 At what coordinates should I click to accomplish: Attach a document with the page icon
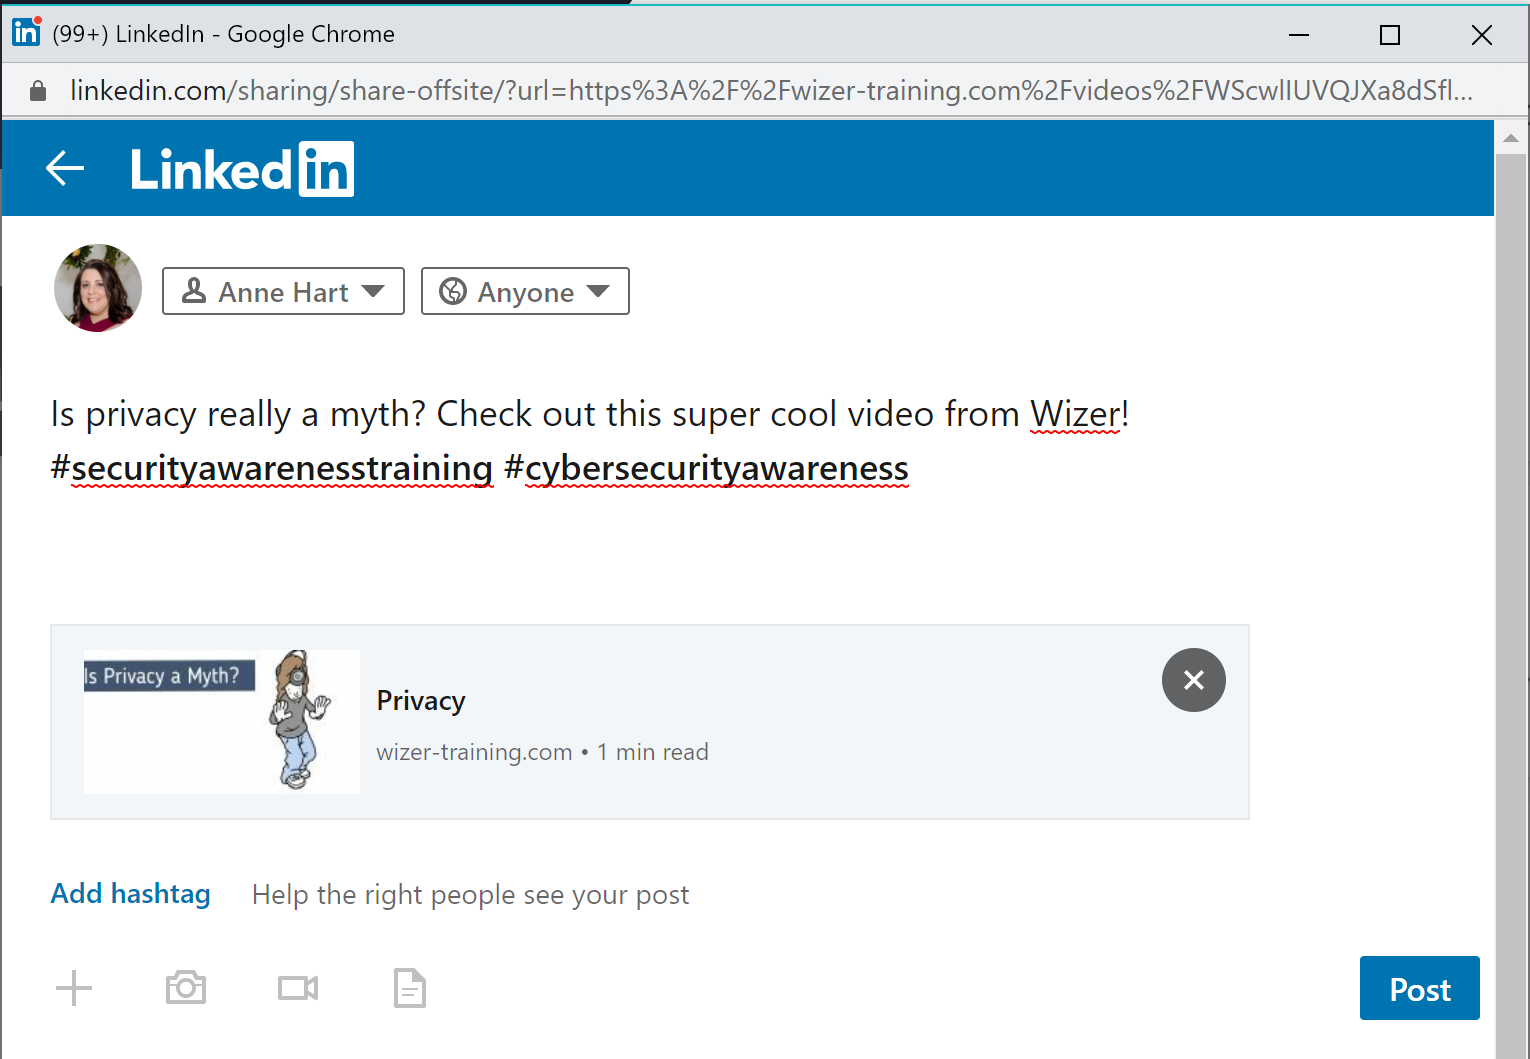(x=410, y=988)
